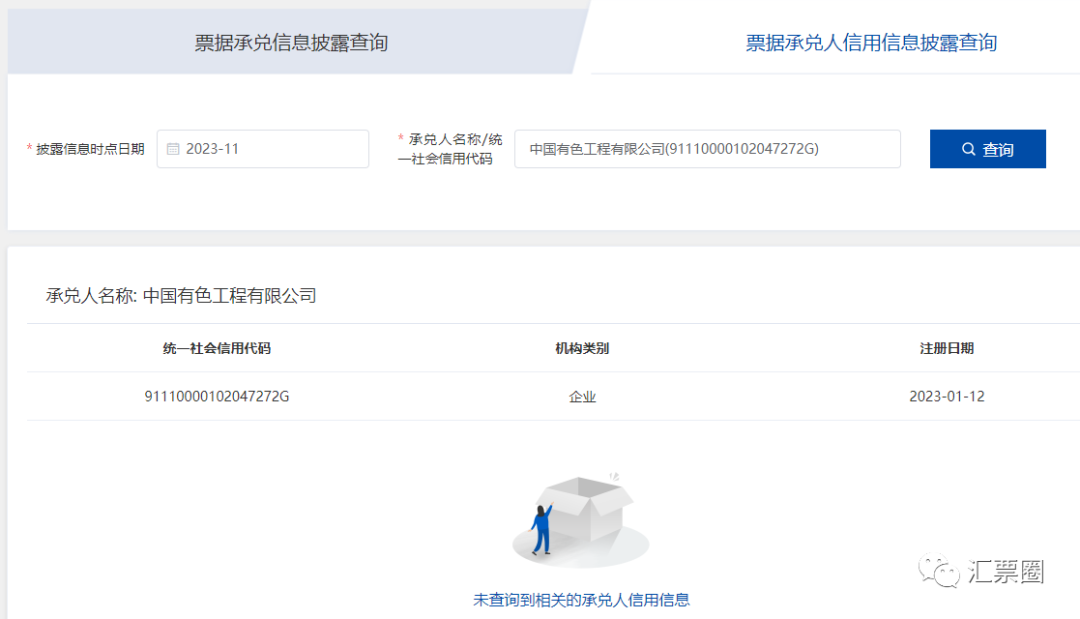Focus the 承兑人名称 input field
The width and height of the screenshot is (1080, 619).
coord(707,149)
